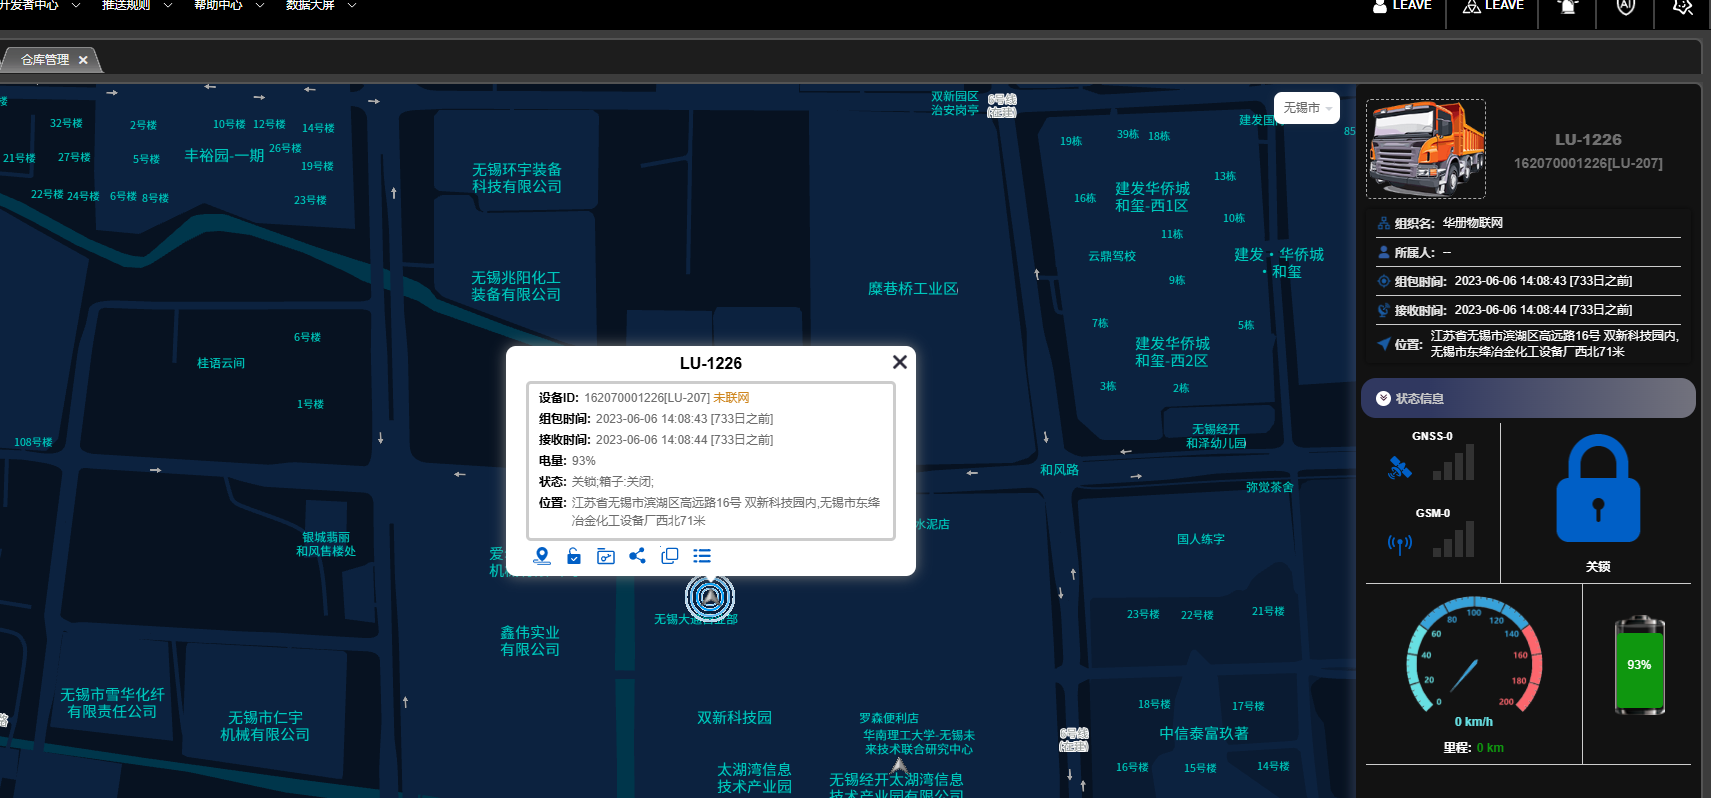Click the large blue lock status icon
The width and height of the screenshot is (1711, 798).
click(x=1598, y=490)
